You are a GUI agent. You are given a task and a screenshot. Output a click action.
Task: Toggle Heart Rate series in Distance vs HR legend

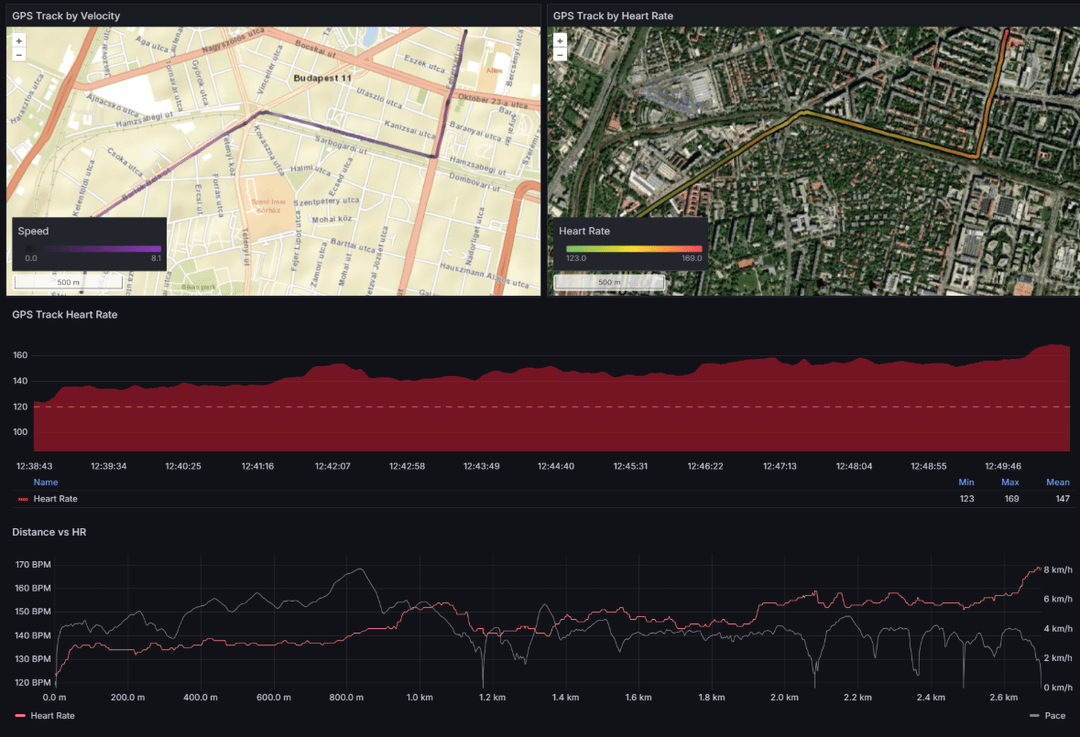pos(52,715)
